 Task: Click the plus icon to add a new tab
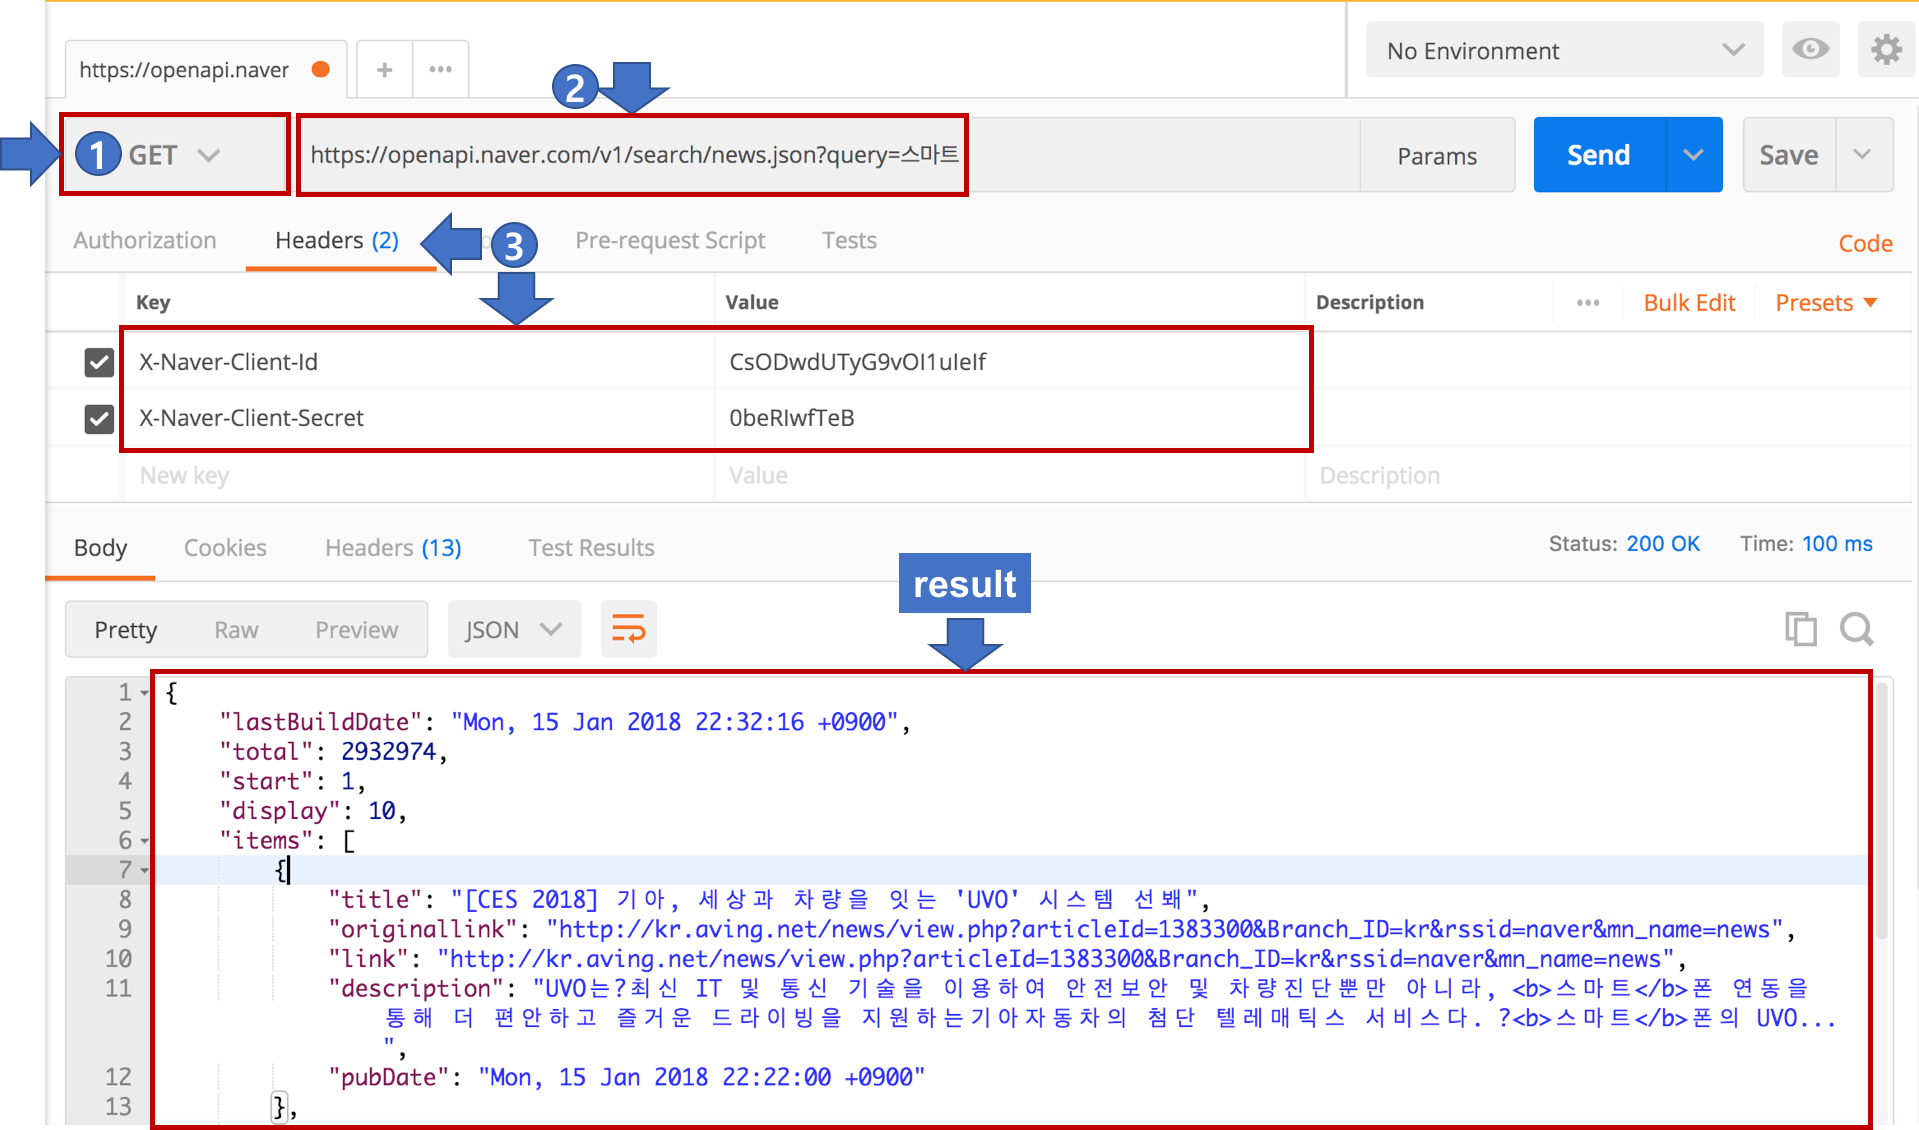[x=384, y=70]
